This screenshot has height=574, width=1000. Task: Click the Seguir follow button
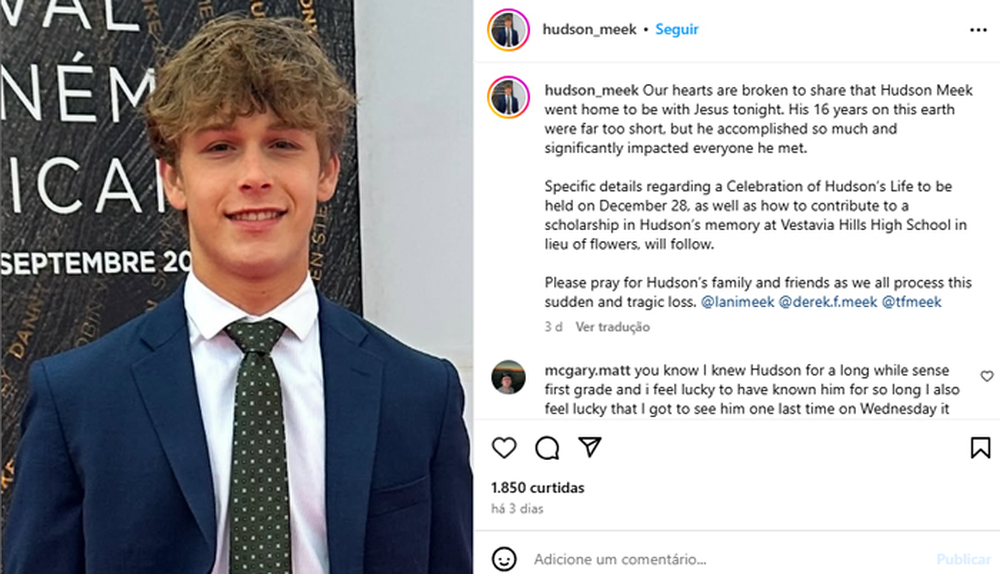[677, 30]
